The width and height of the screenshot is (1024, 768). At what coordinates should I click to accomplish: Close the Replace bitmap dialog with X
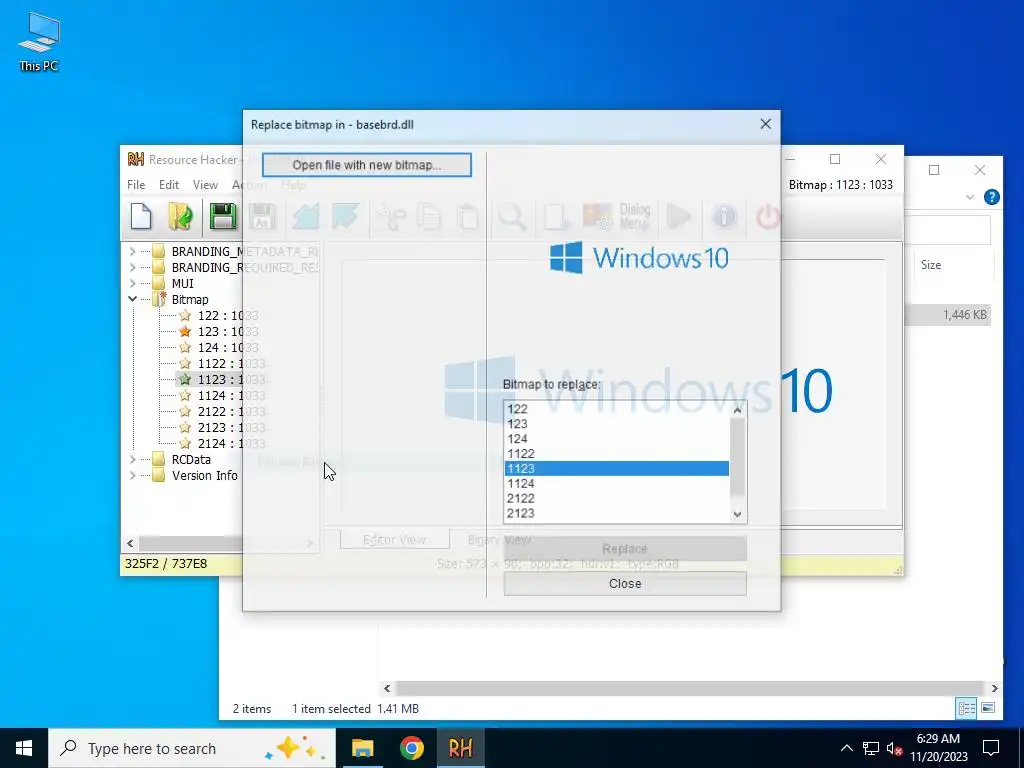pos(765,124)
